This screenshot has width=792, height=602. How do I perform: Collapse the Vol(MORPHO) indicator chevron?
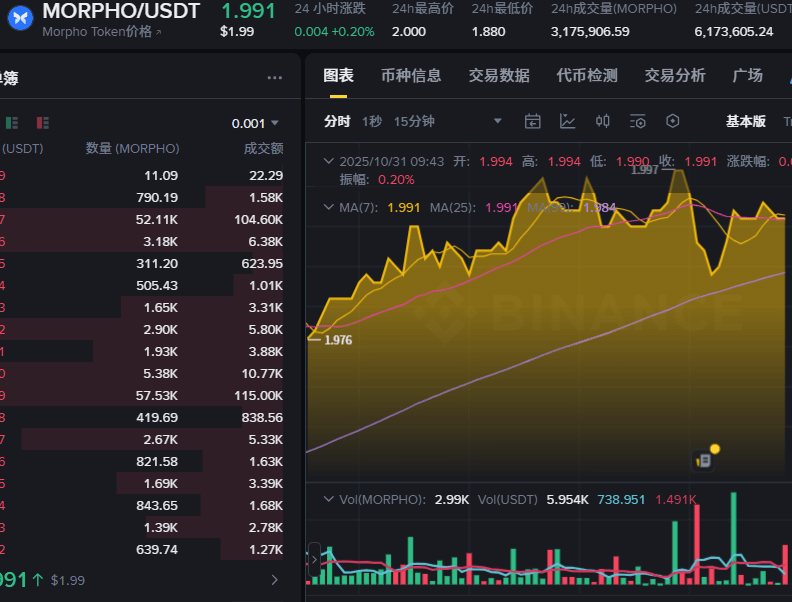[x=328, y=499]
